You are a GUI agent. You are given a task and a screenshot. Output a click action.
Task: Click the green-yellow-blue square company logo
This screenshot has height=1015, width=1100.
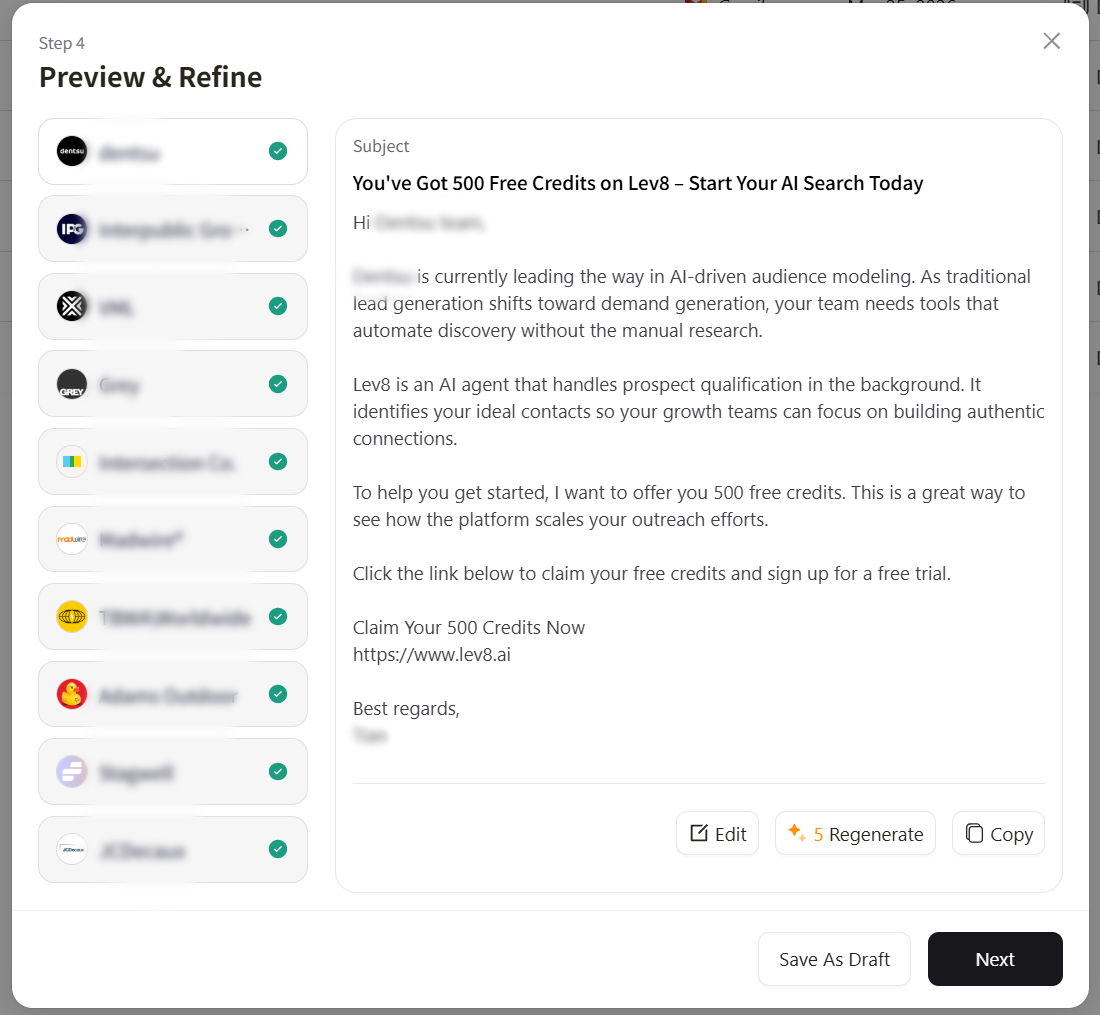coord(72,462)
